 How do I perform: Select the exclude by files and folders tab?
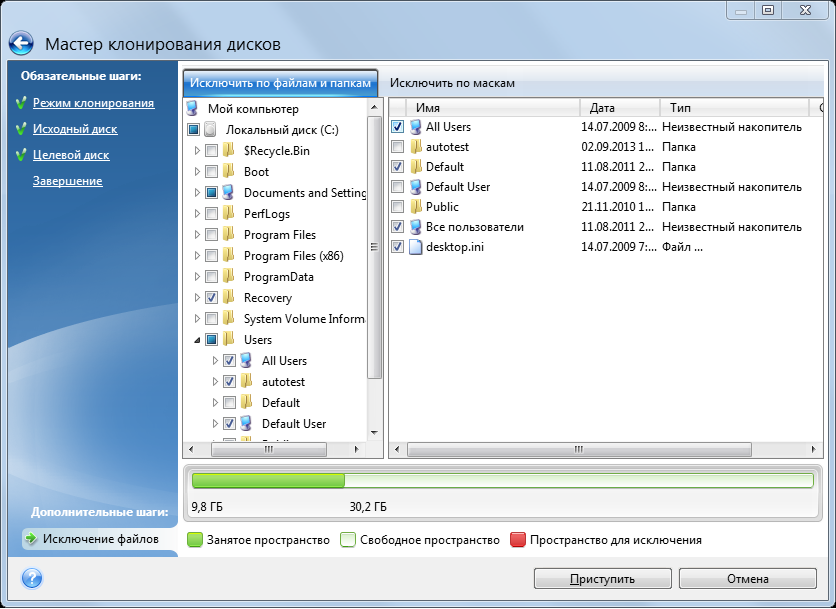click(280, 83)
